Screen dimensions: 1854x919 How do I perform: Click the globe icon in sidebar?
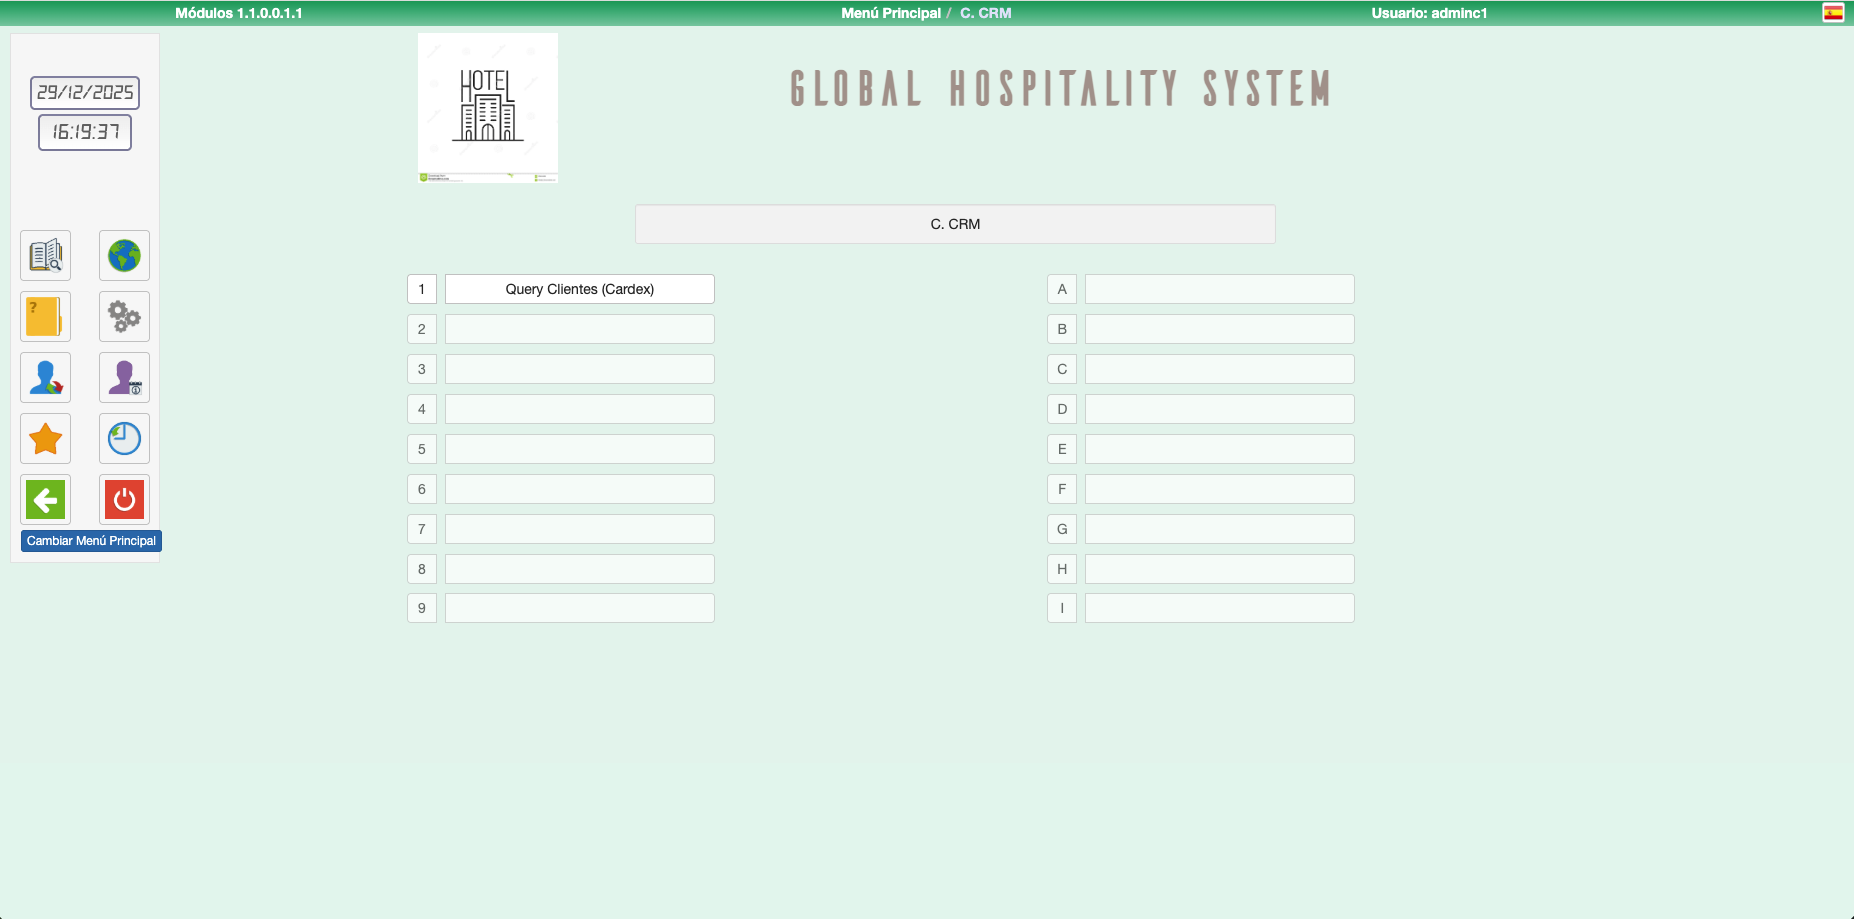(x=124, y=256)
